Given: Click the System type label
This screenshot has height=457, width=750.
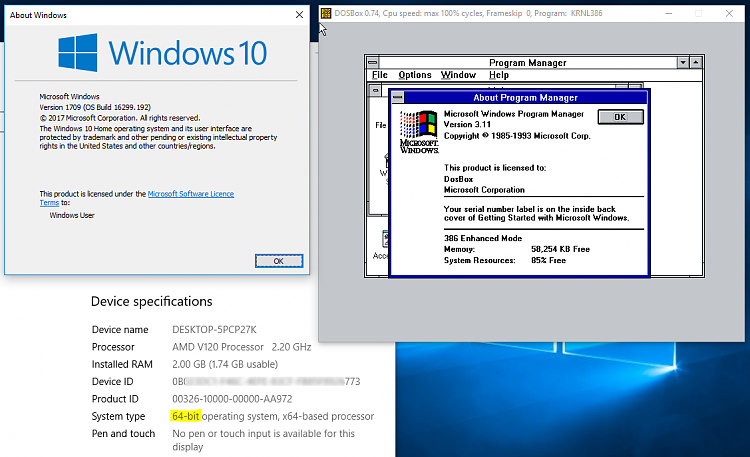Looking at the screenshot, I should (x=118, y=416).
